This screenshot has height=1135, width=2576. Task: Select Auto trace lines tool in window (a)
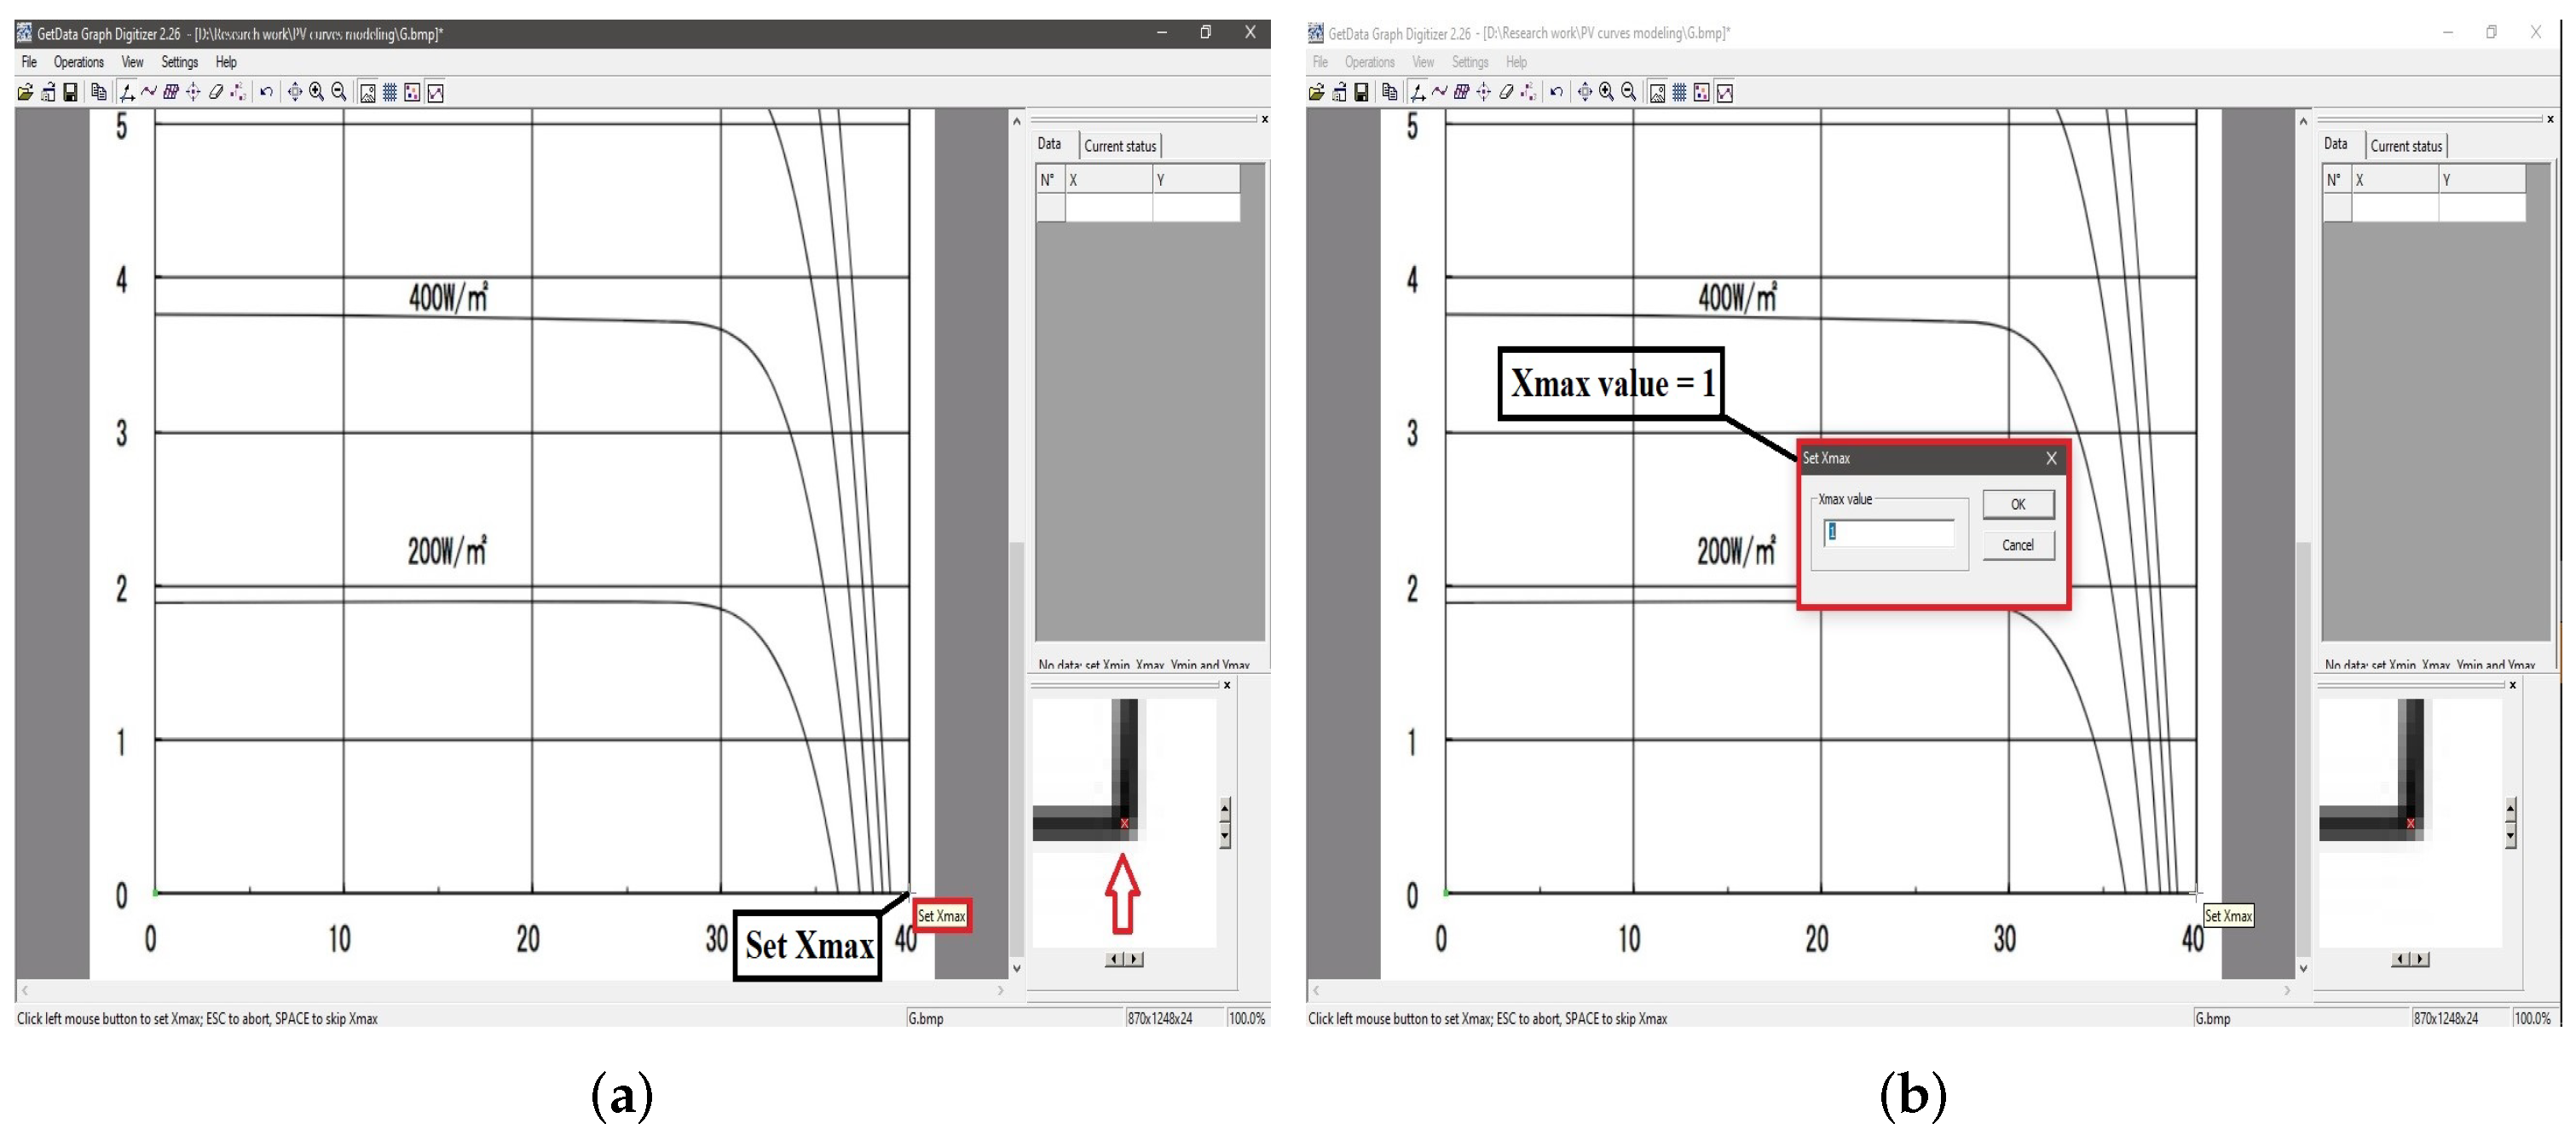point(149,93)
